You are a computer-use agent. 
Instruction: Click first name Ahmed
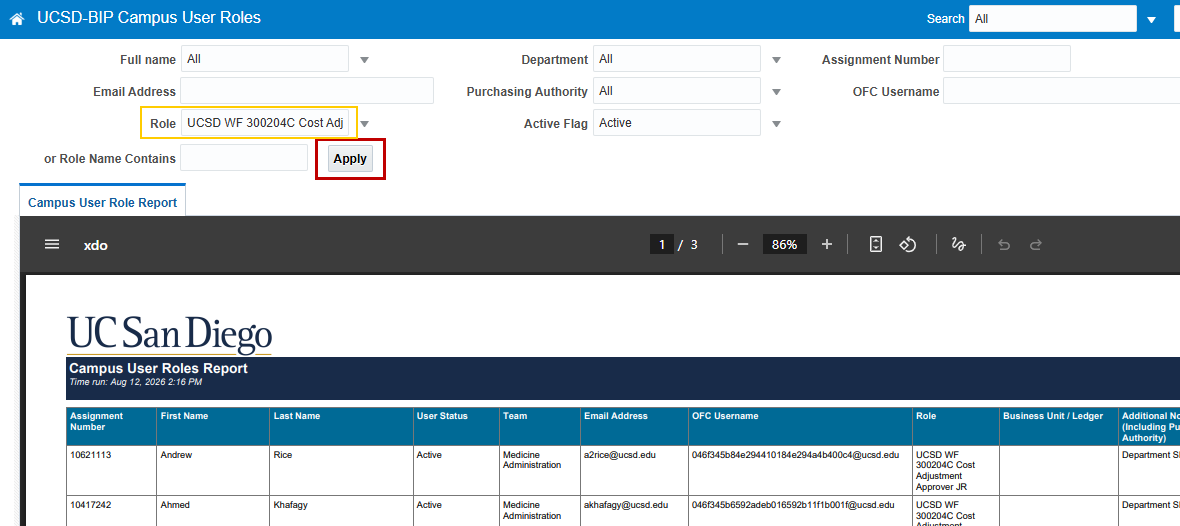pos(175,505)
